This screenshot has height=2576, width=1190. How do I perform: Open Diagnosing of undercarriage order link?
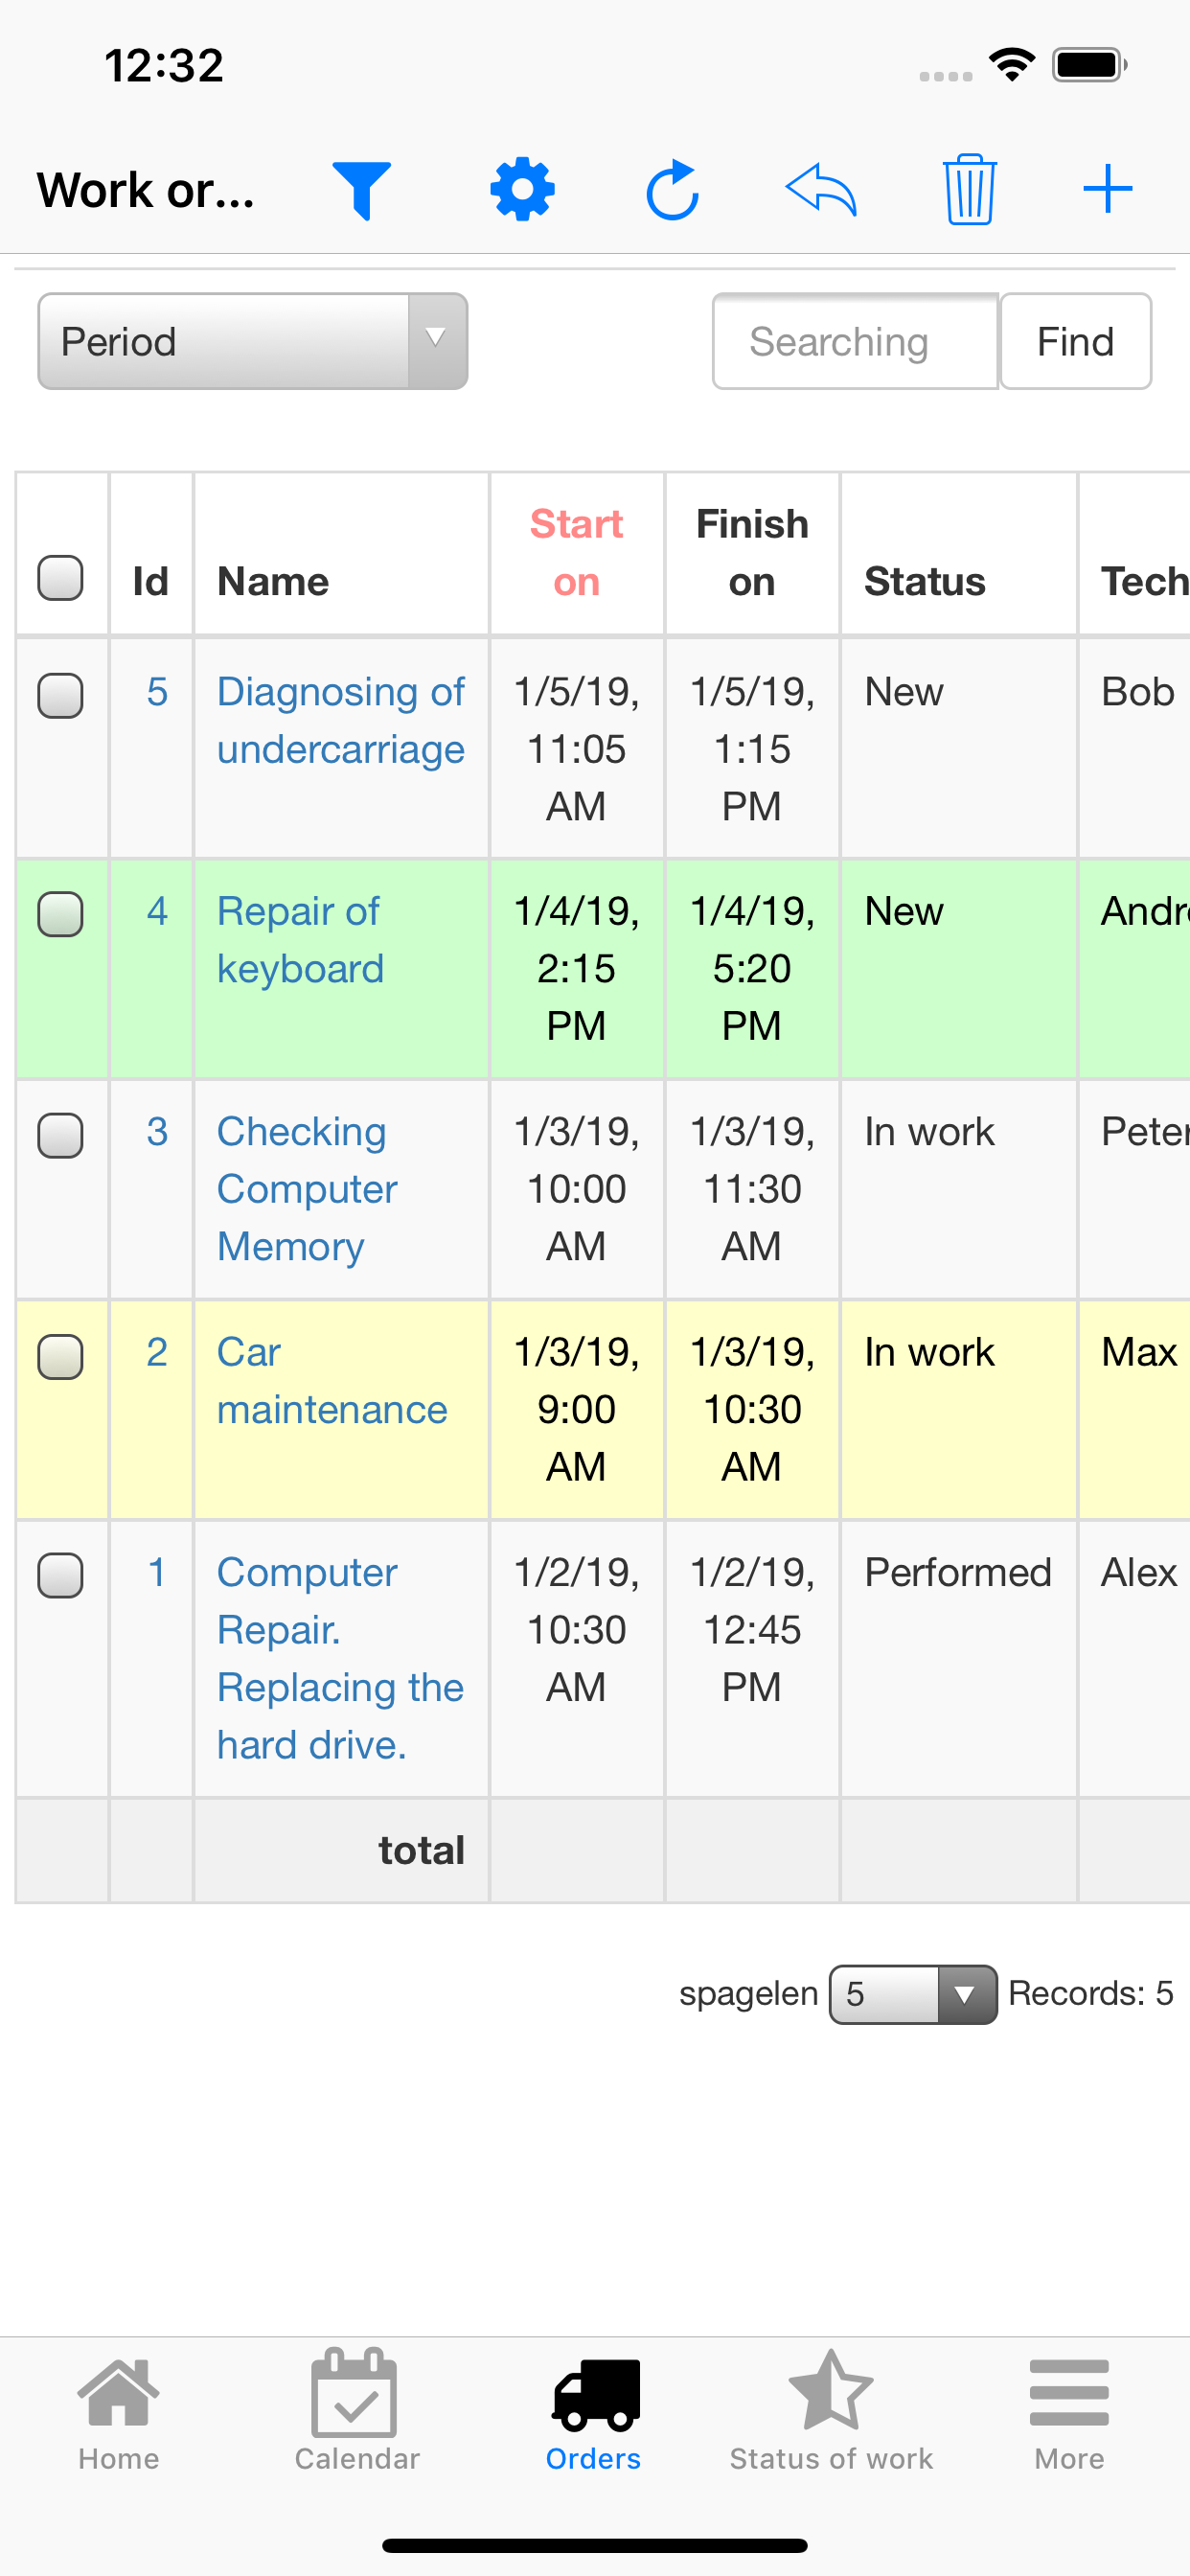point(340,720)
